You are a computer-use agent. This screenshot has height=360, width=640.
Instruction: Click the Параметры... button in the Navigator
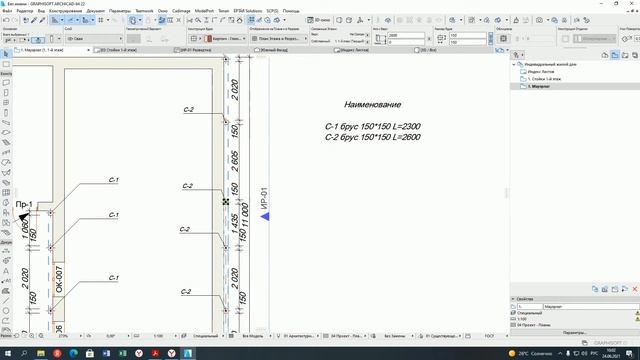[575, 333]
